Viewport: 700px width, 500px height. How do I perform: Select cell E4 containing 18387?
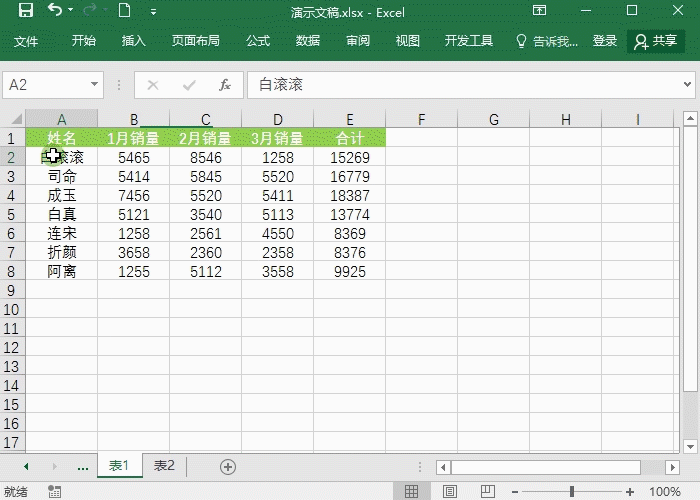[x=349, y=196]
